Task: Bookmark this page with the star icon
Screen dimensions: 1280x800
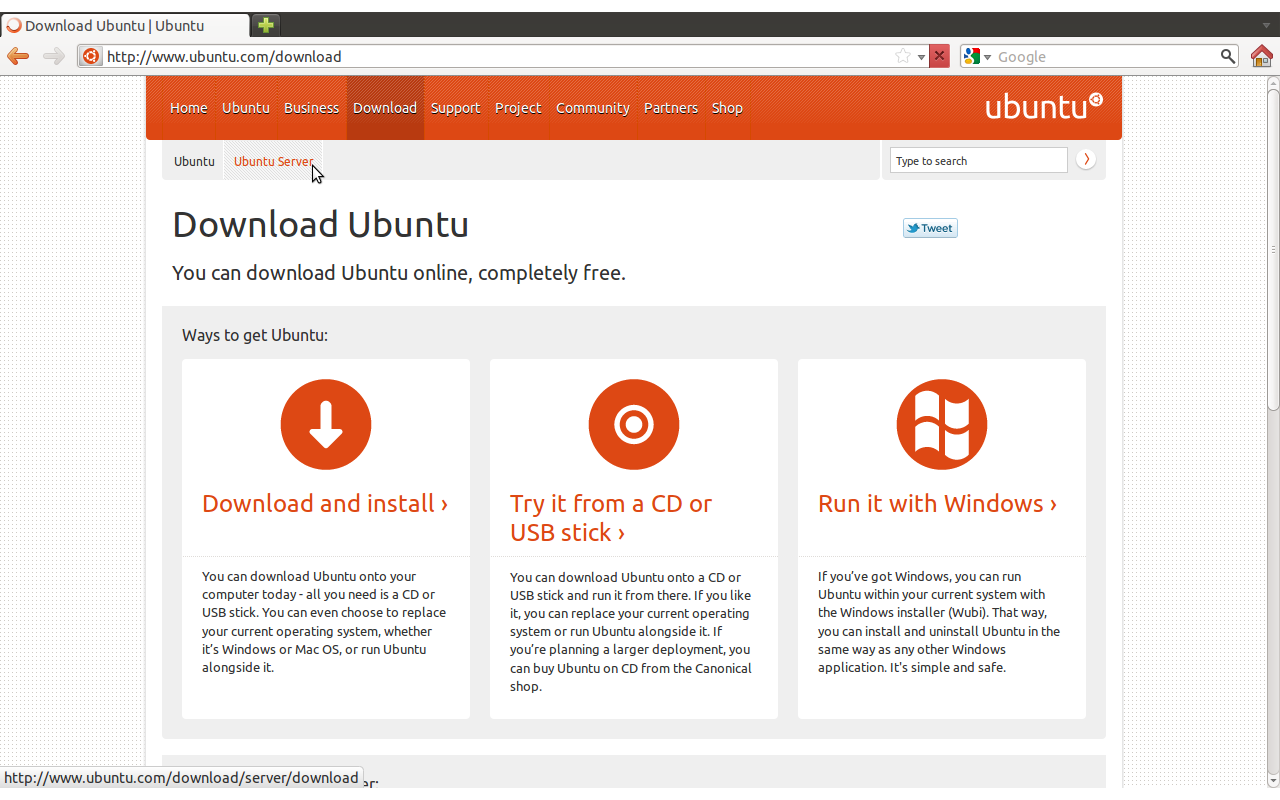Action: (x=903, y=57)
